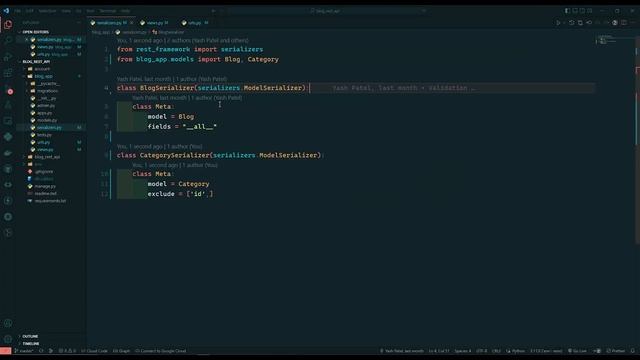Open the Edit menu
Image resolution: width=640 pixels, height=360 pixels.
pos(30,11)
